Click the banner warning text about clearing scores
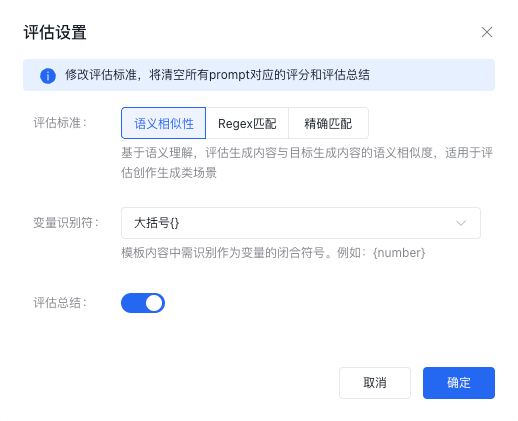Image resolution: width=518 pixels, height=421 pixels. (x=217, y=75)
